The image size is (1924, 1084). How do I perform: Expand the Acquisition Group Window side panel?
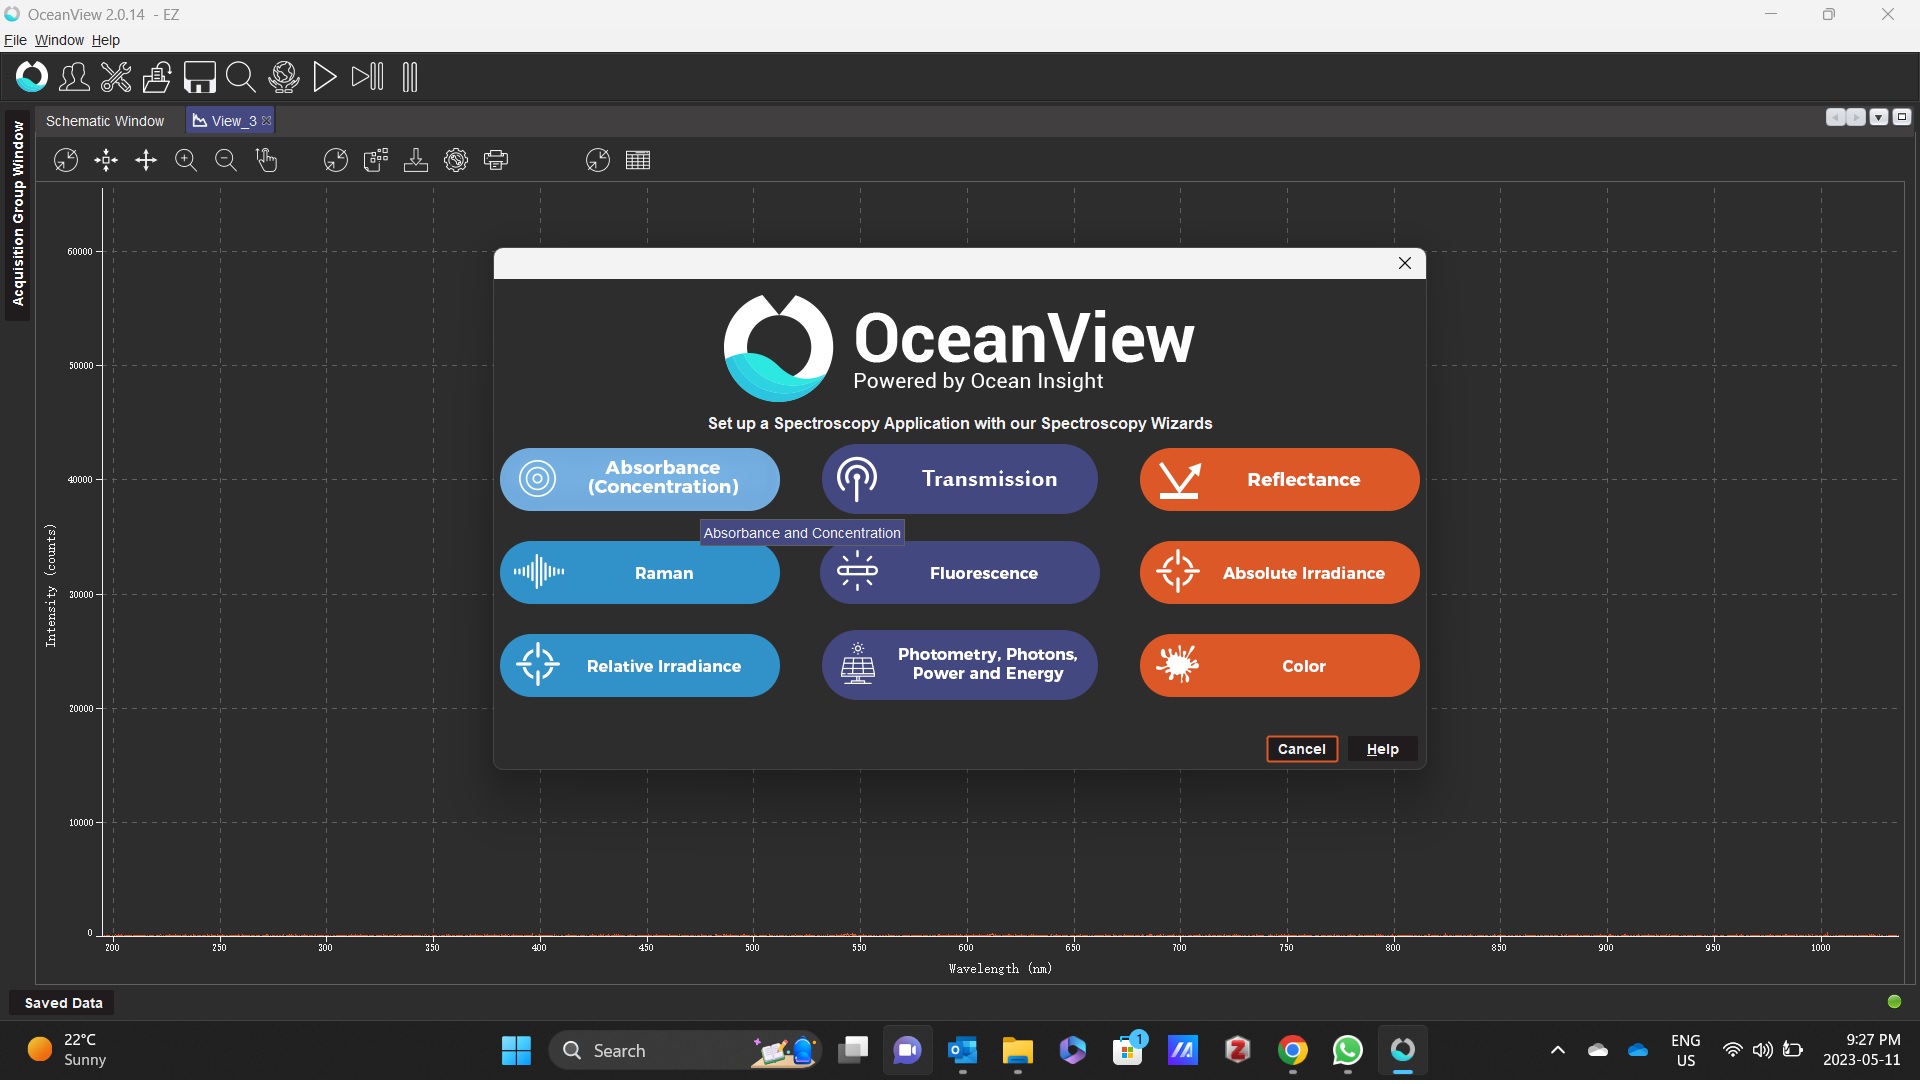pyautogui.click(x=18, y=213)
